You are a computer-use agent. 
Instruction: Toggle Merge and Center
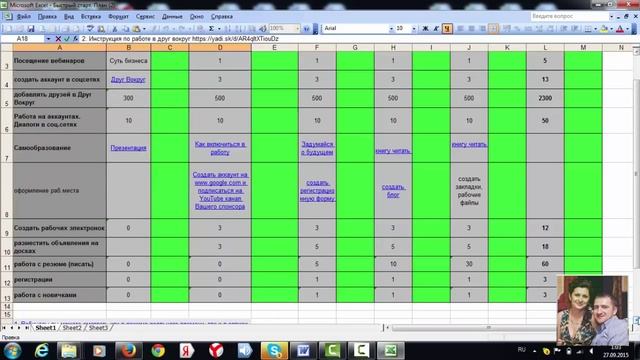pyautogui.click(x=493, y=29)
